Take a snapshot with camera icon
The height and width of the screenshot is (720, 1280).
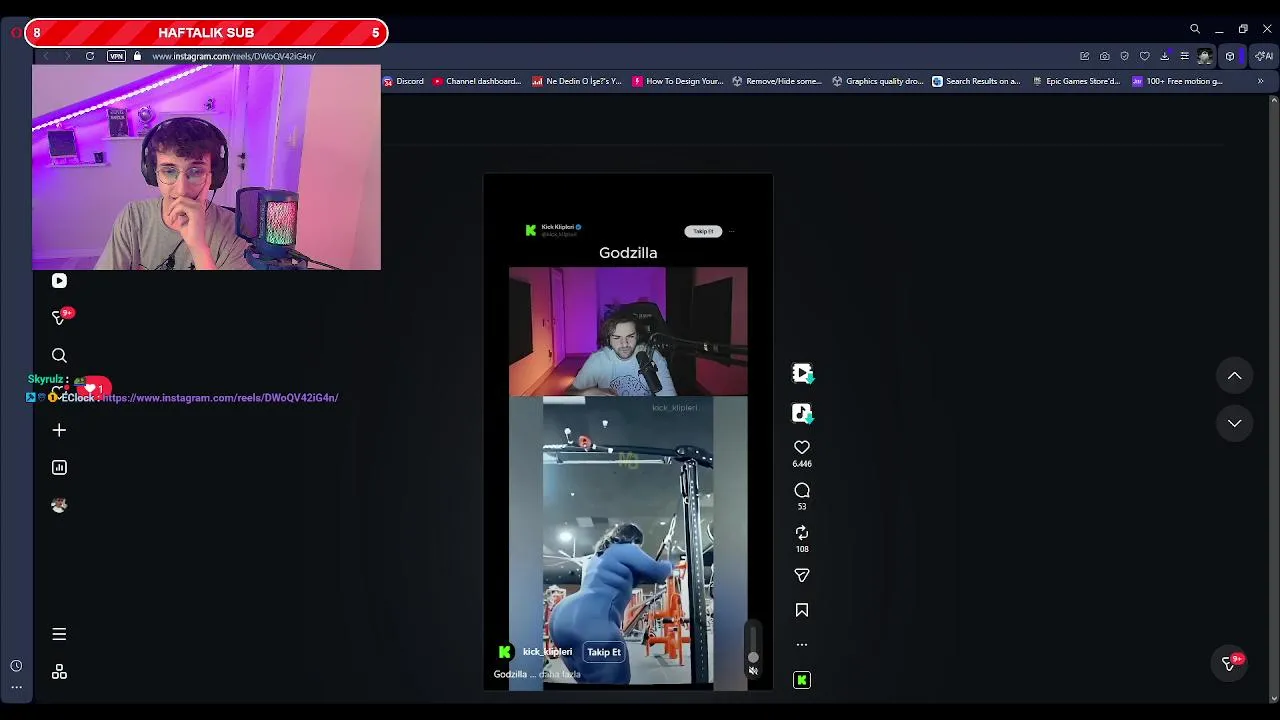[1104, 56]
